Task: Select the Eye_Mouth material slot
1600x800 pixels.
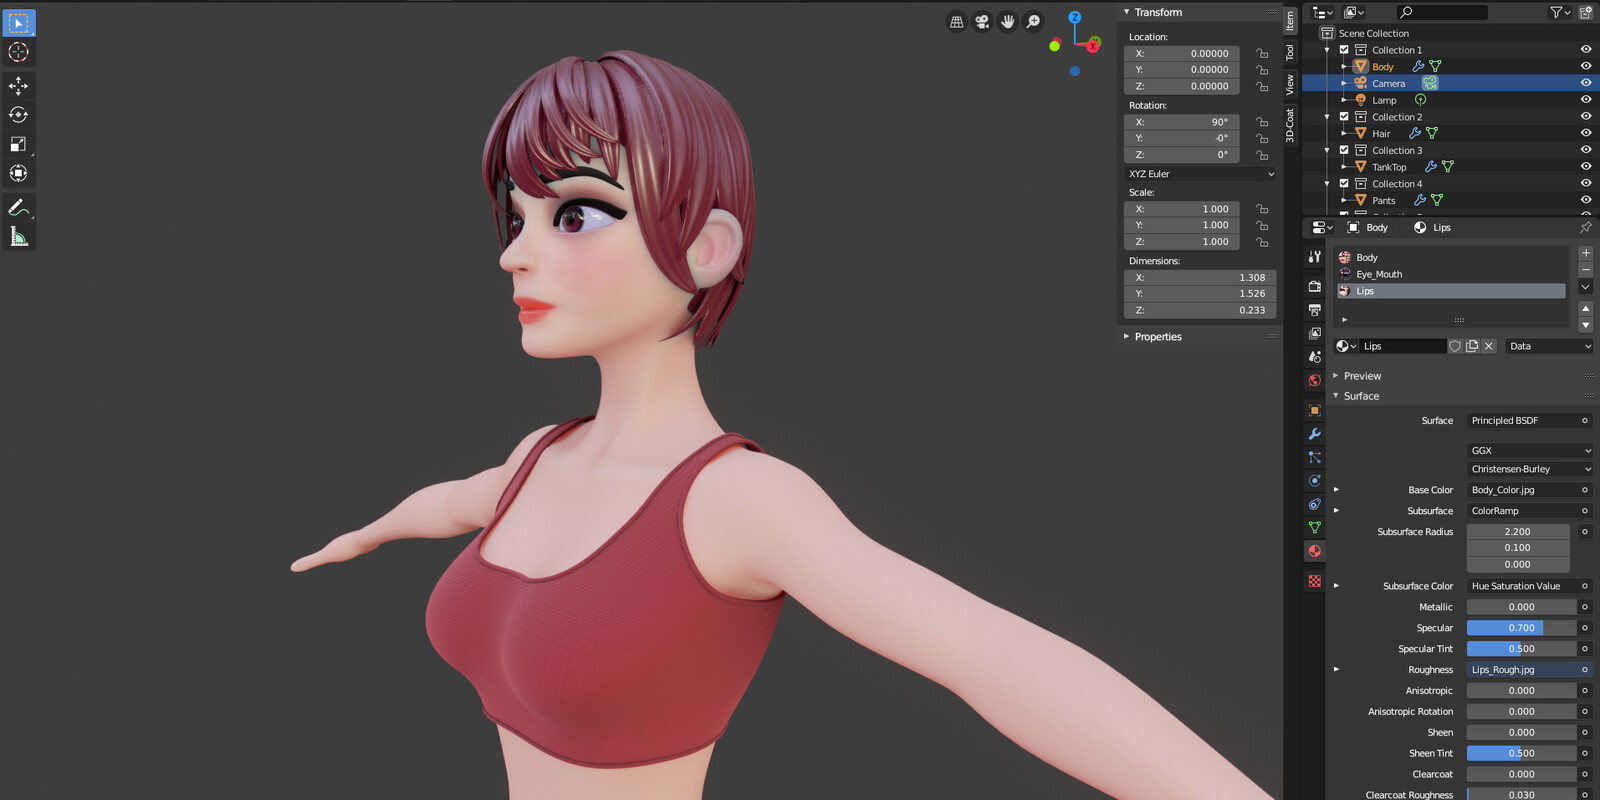Action: point(1451,274)
